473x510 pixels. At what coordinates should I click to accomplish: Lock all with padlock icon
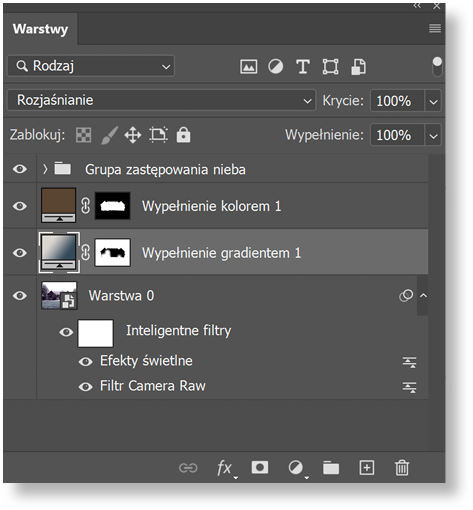click(x=183, y=135)
